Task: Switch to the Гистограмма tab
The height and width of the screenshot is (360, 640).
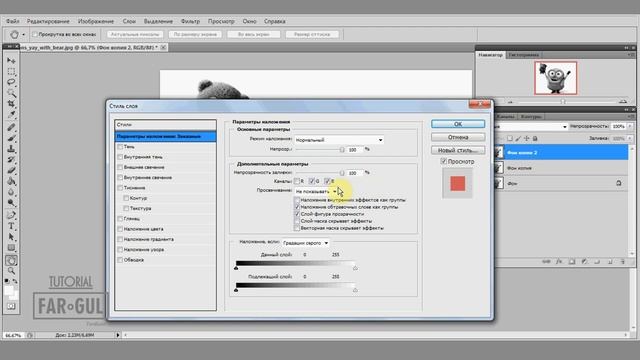Action: pos(524,55)
